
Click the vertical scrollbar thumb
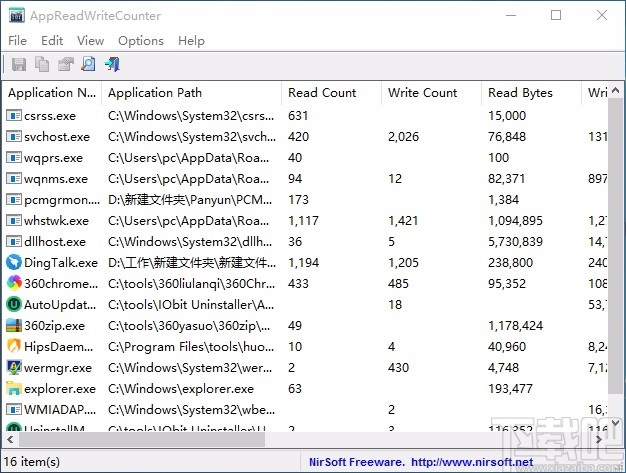point(615,245)
